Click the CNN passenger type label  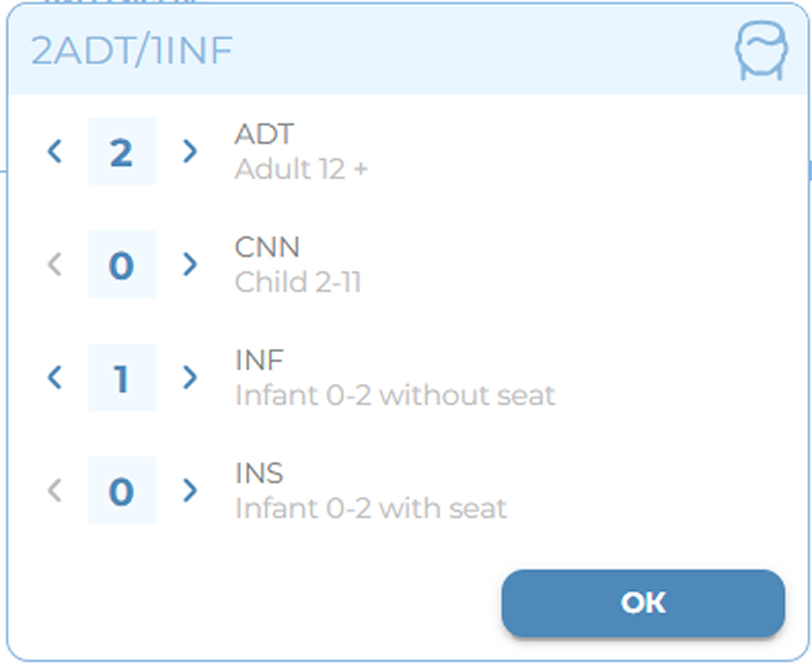pyautogui.click(x=267, y=246)
